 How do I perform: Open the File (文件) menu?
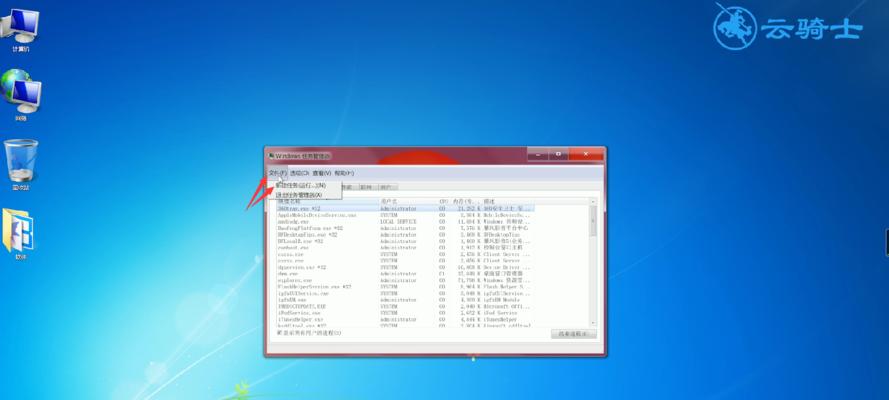pos(277,173)
